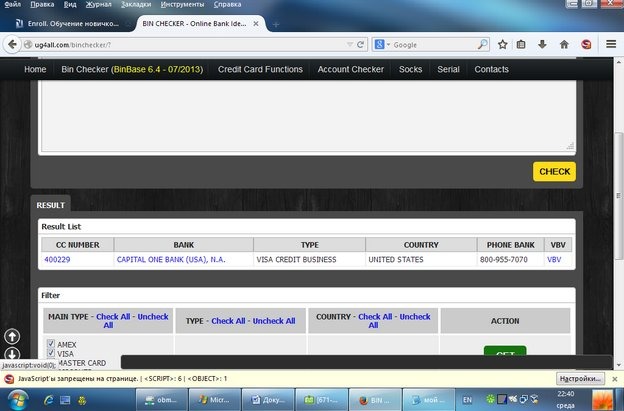Open the Закладки menu
624x411 pixels.
tap(136, 4)
